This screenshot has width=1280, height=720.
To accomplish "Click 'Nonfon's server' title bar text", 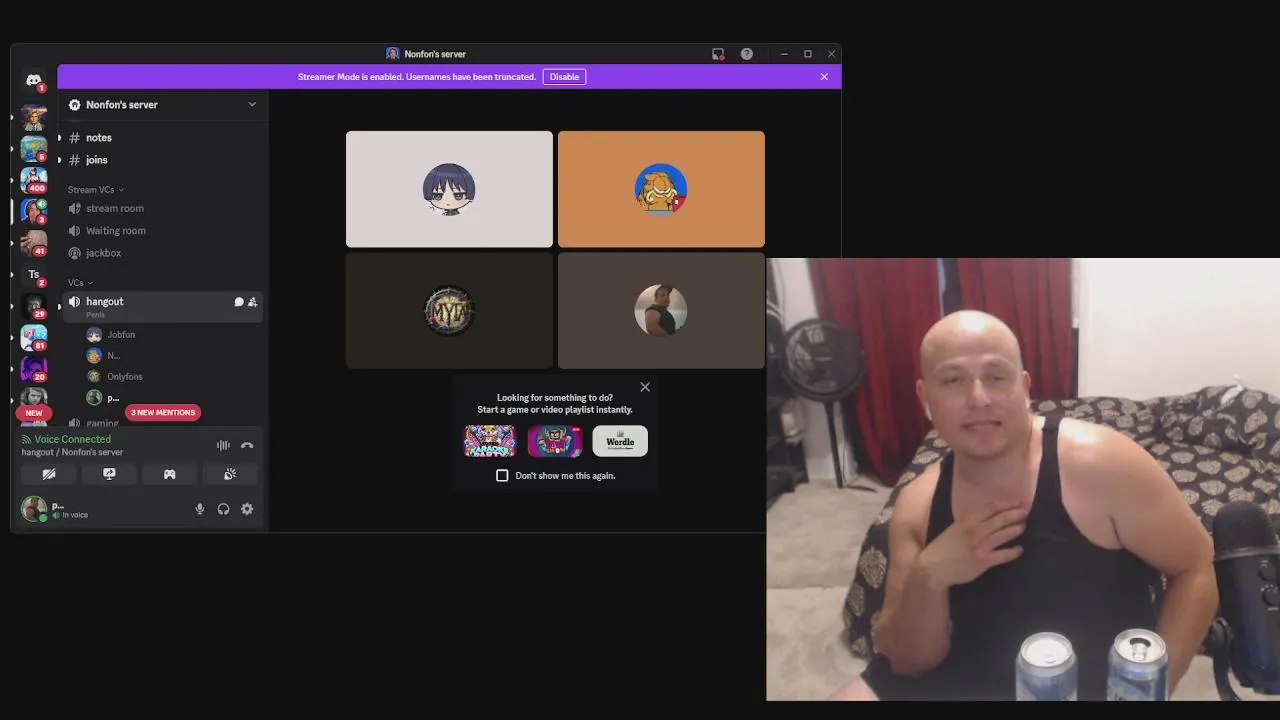I will click(435, 54).
